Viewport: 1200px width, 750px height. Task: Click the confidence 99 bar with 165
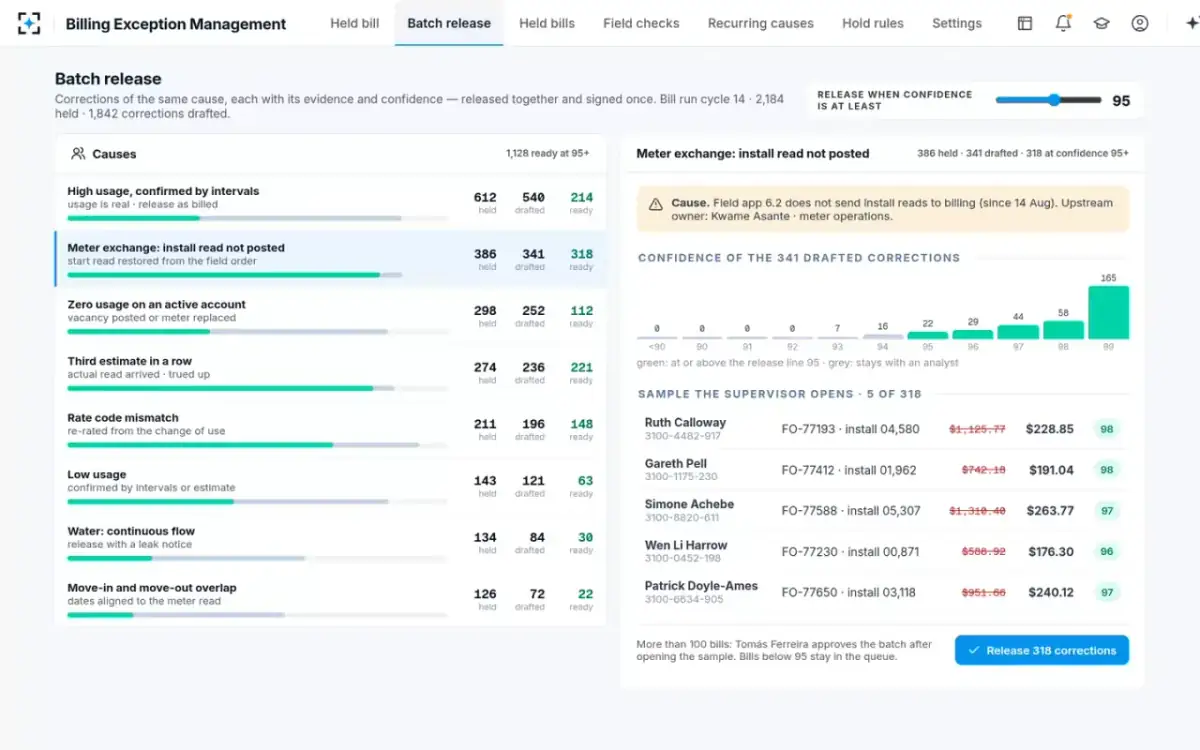(x=1108, y=312)
